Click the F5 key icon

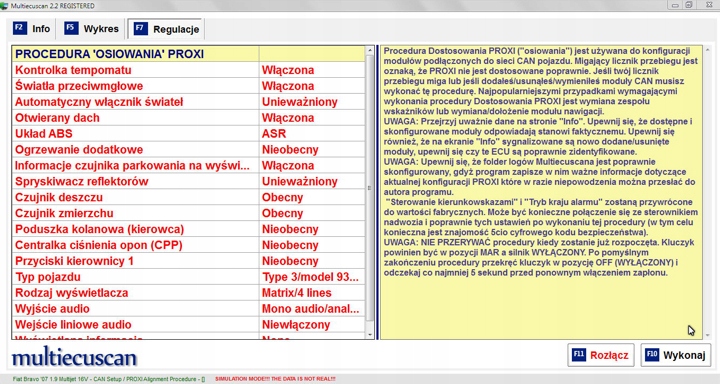point(71,28)
